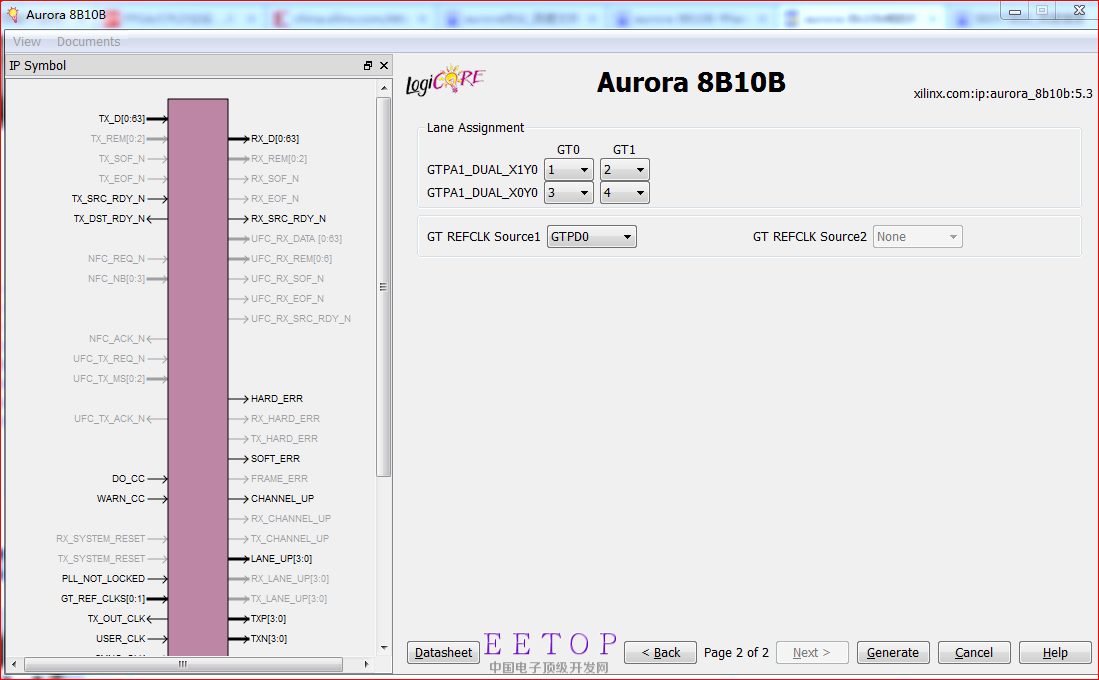Viewport: 1099px width, 680px height.
Task: Click the scroll up arrow in IP Symbol
Action: 383,88
